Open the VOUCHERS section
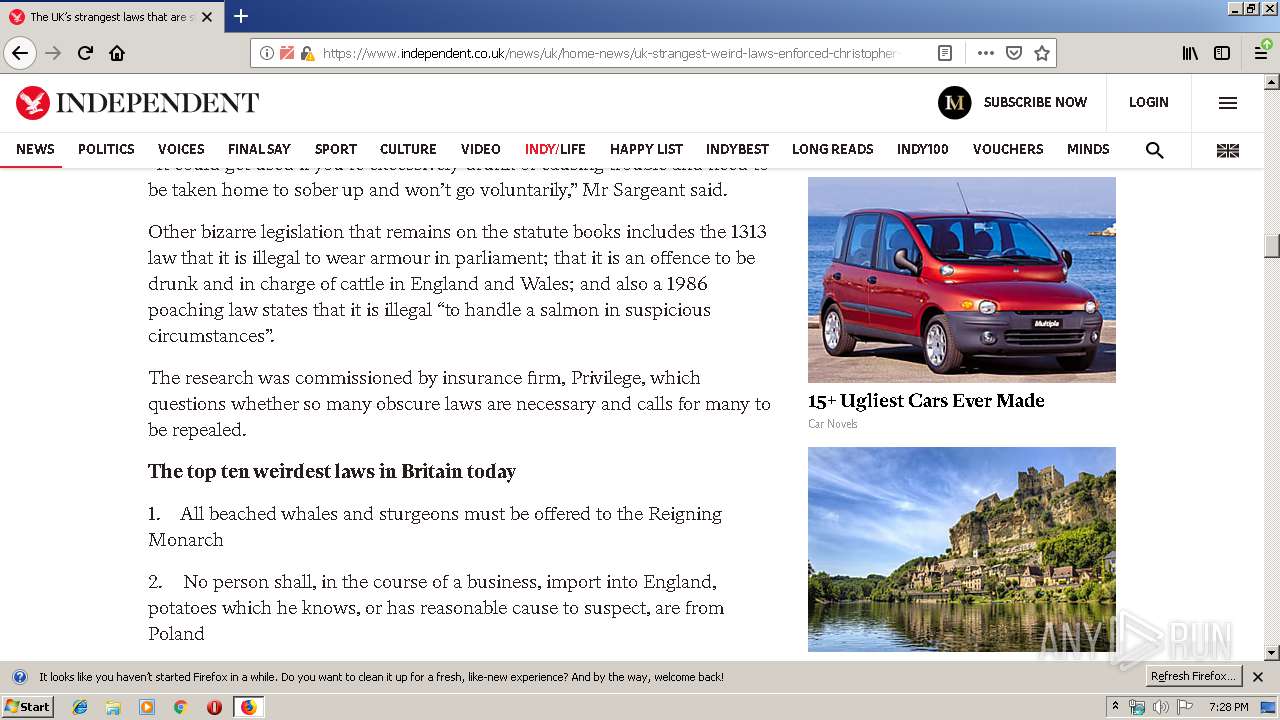Image resolution: width=1280 pixels, height=720 pixels. (1008, 149)
